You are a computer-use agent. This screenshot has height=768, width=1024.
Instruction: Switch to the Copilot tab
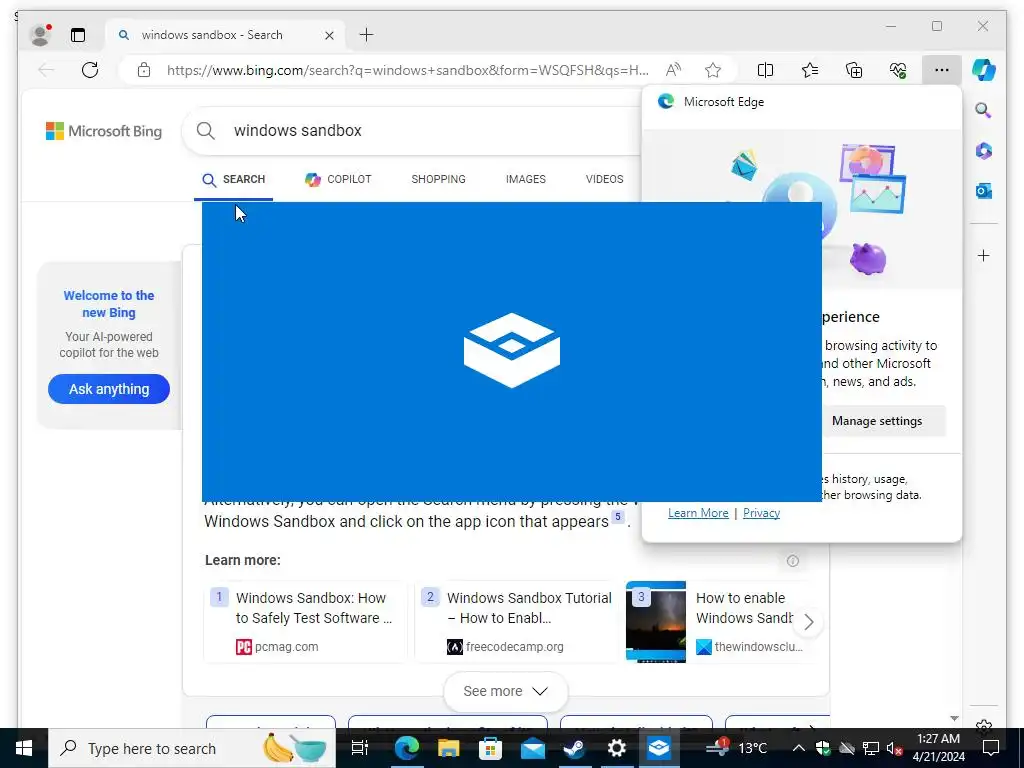click(338, 179)
